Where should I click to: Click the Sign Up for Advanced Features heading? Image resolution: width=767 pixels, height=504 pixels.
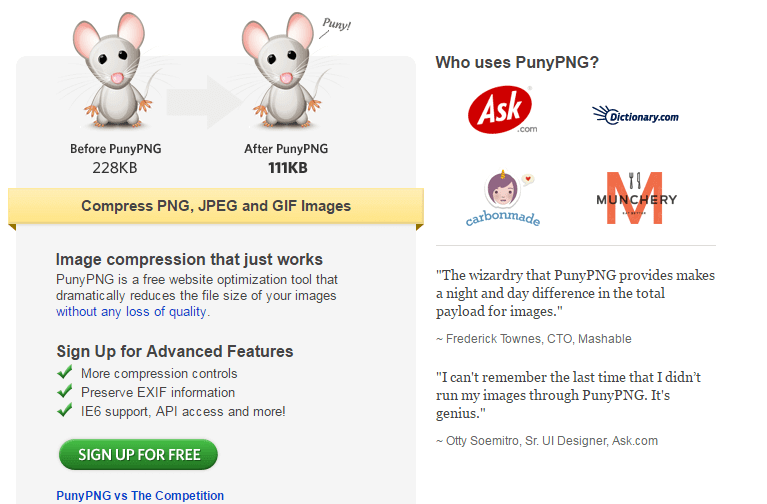tap(175, 352)
